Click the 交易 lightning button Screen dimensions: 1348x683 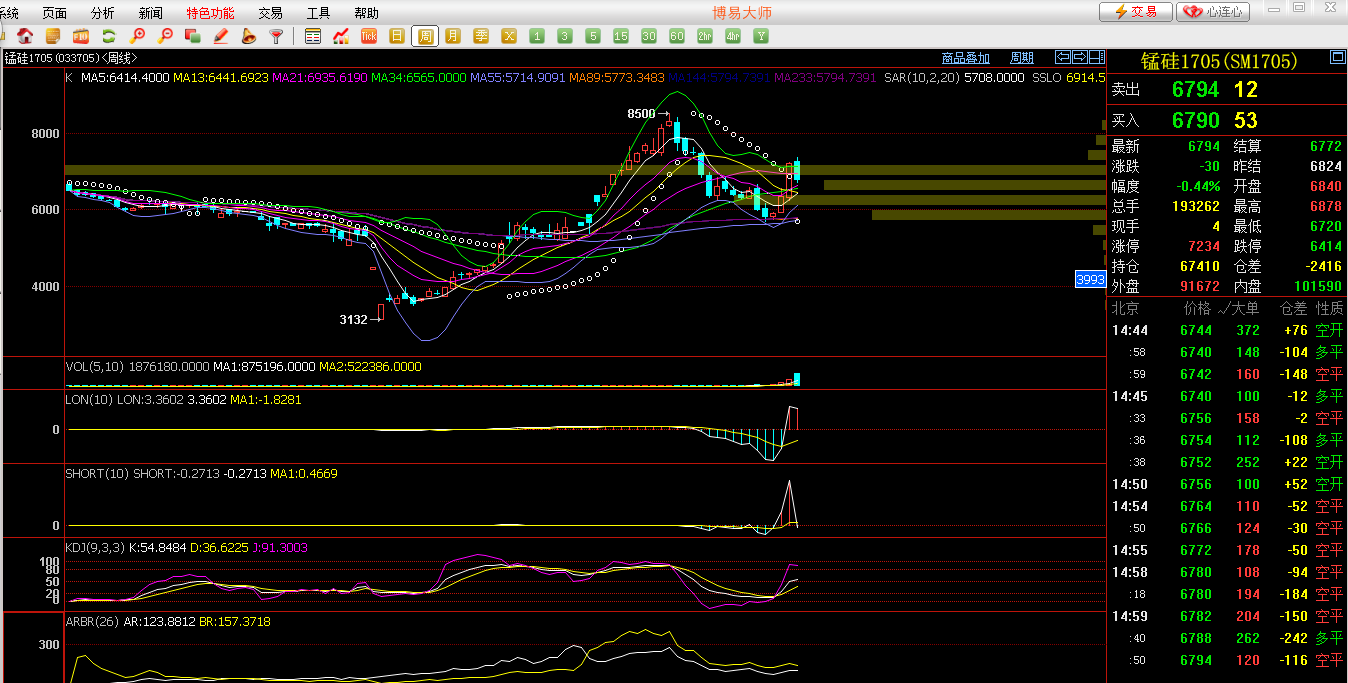pyautogui.click(x=1136, y=12)
